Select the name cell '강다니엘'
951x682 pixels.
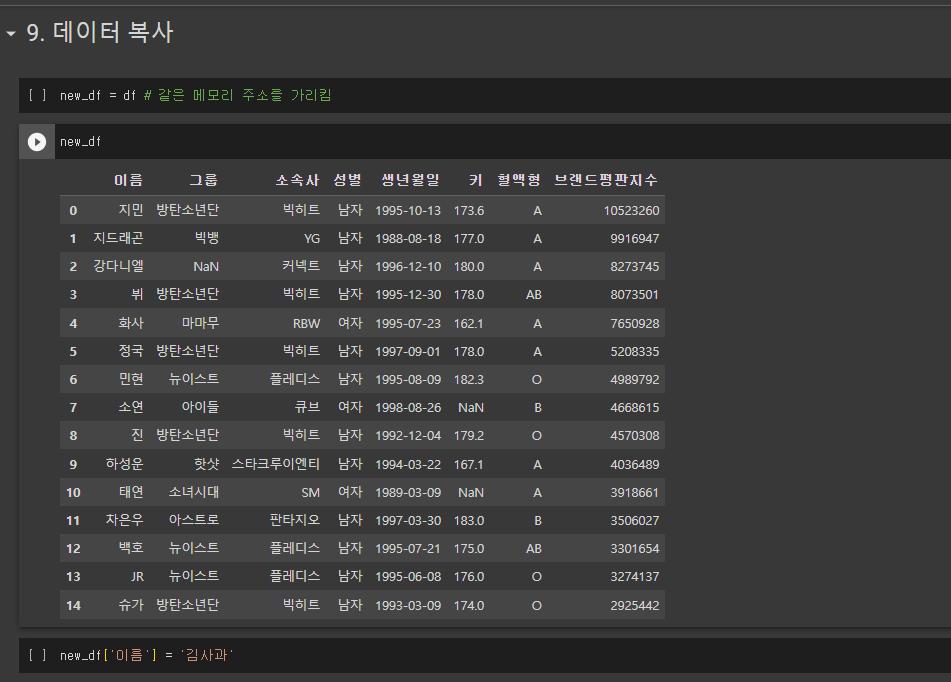[x=118, y=266]
